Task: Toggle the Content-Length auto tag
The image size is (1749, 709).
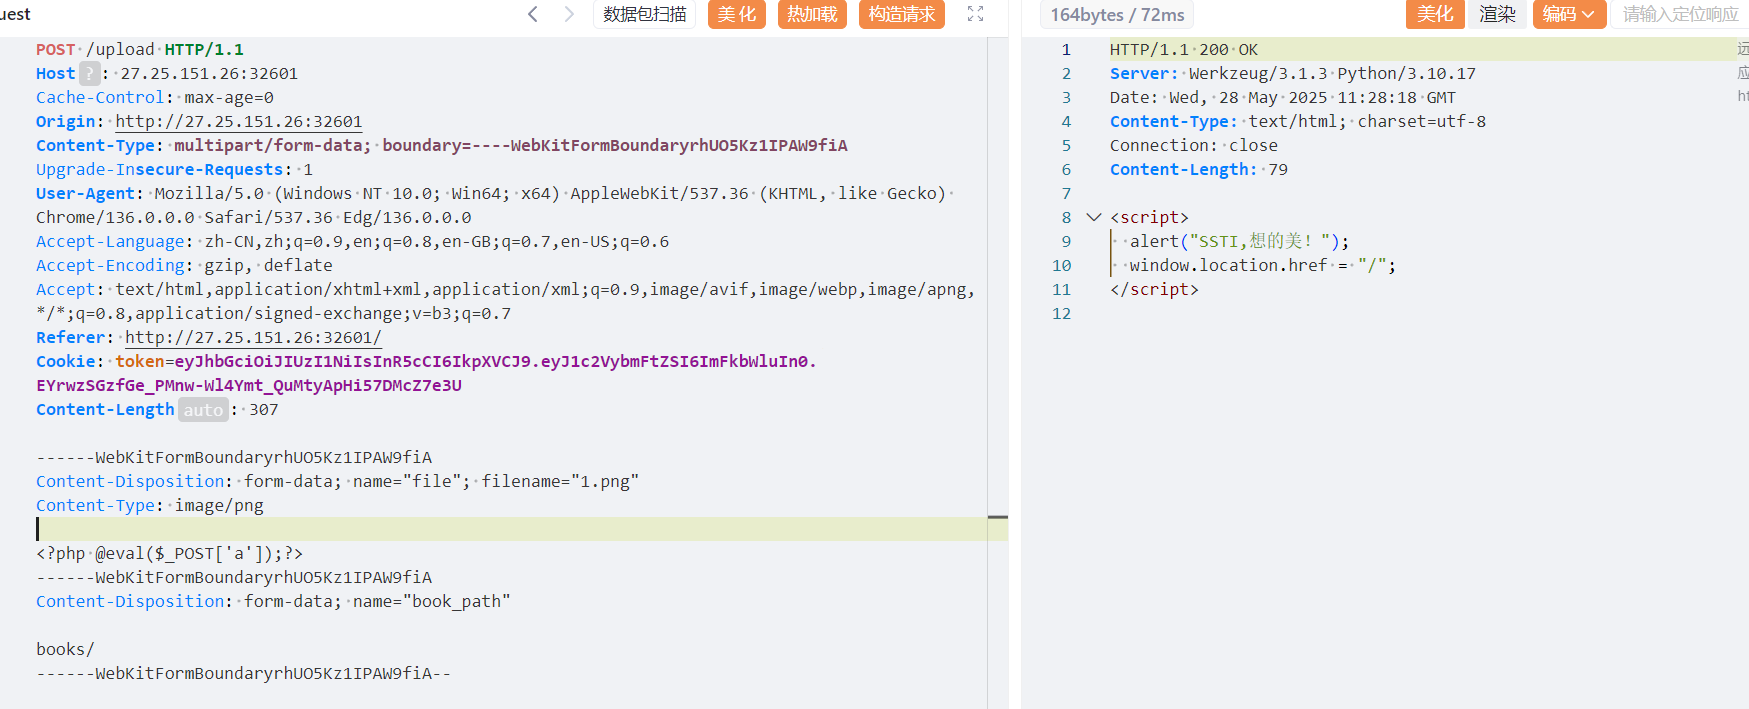Action: [x=203, y=409]
